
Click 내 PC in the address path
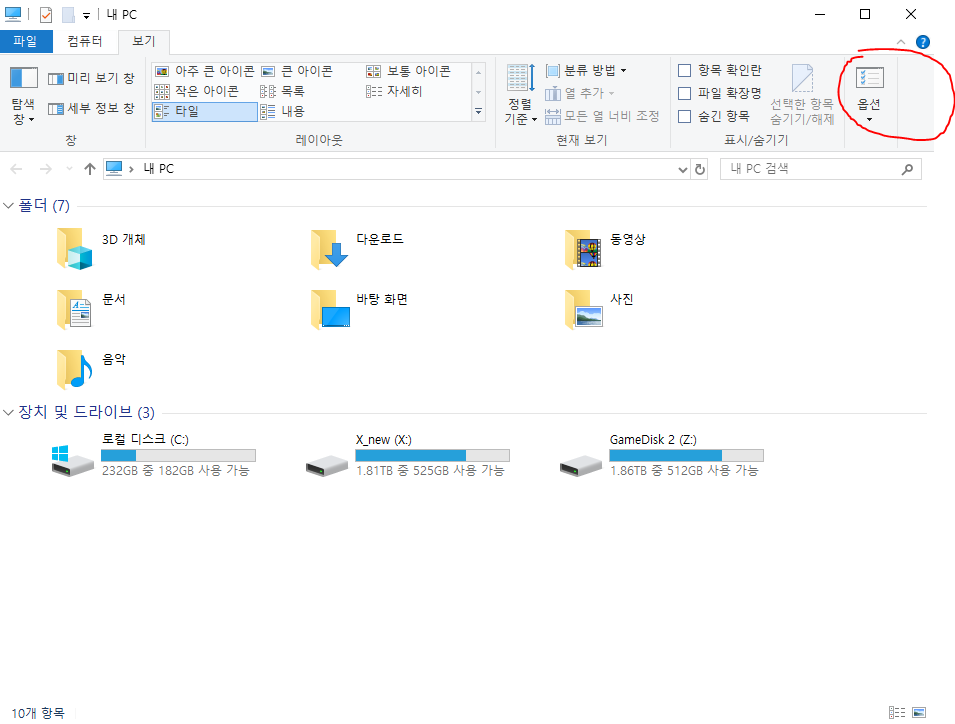(158, 169)
